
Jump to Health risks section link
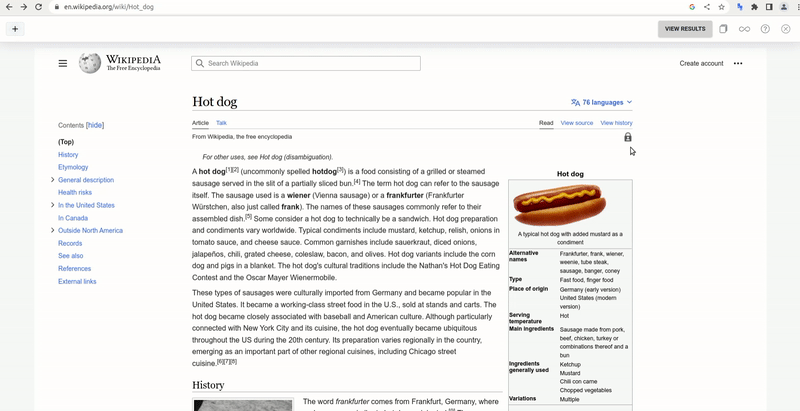(75, 192)
